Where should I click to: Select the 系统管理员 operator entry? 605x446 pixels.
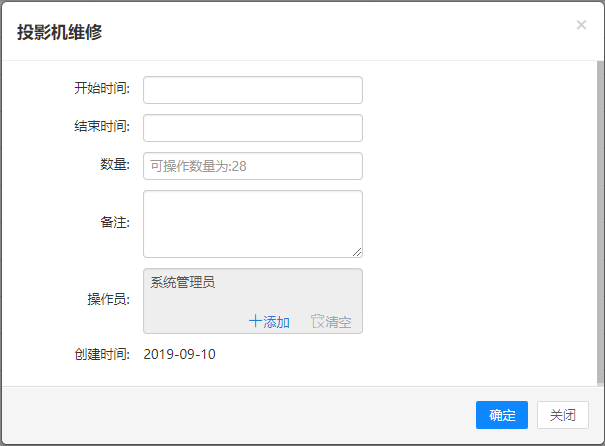point(183,283)
